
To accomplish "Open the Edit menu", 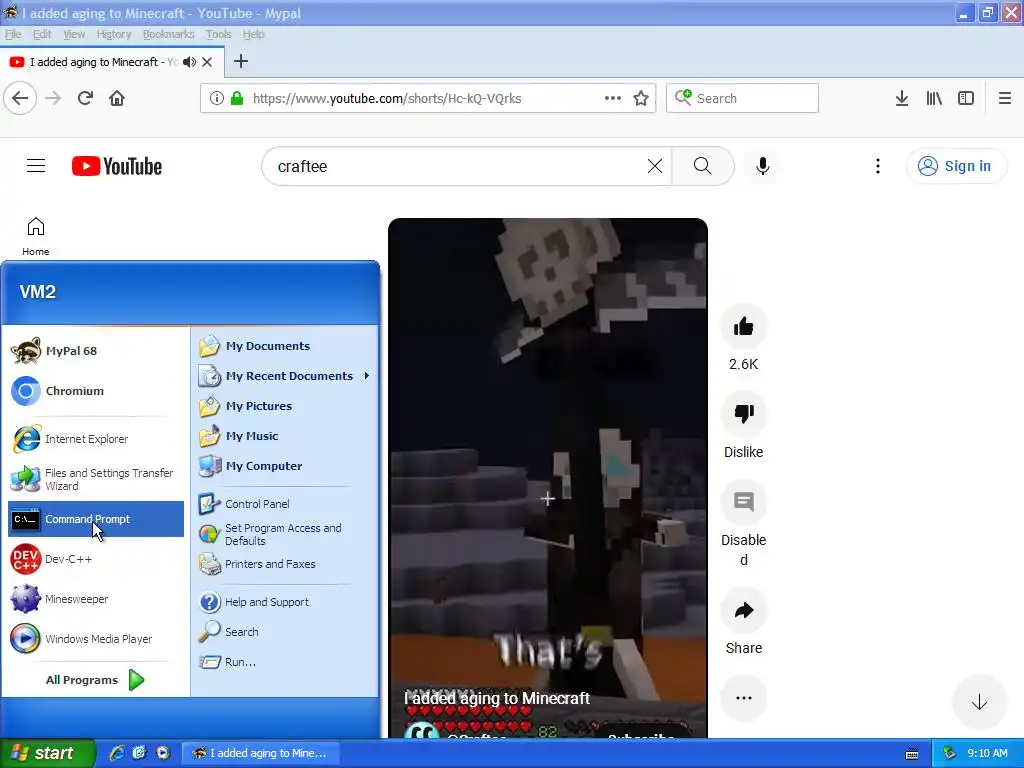I will pos(42,34).
